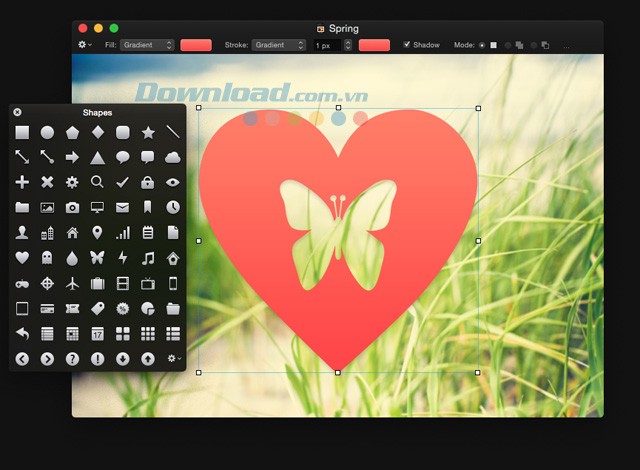Toggle the Shadow checkbox
This screenshot has height=470, width=640.
[407, 44]
